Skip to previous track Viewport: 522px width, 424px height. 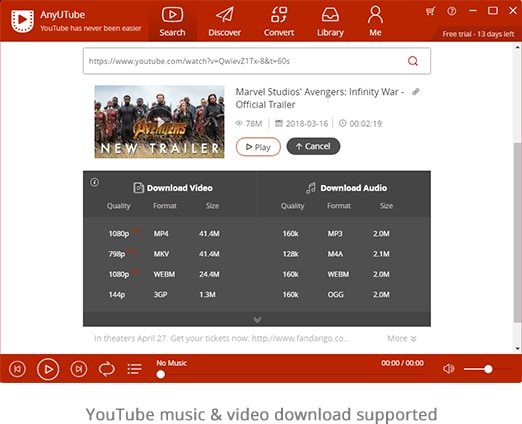(x=17, y=369)
